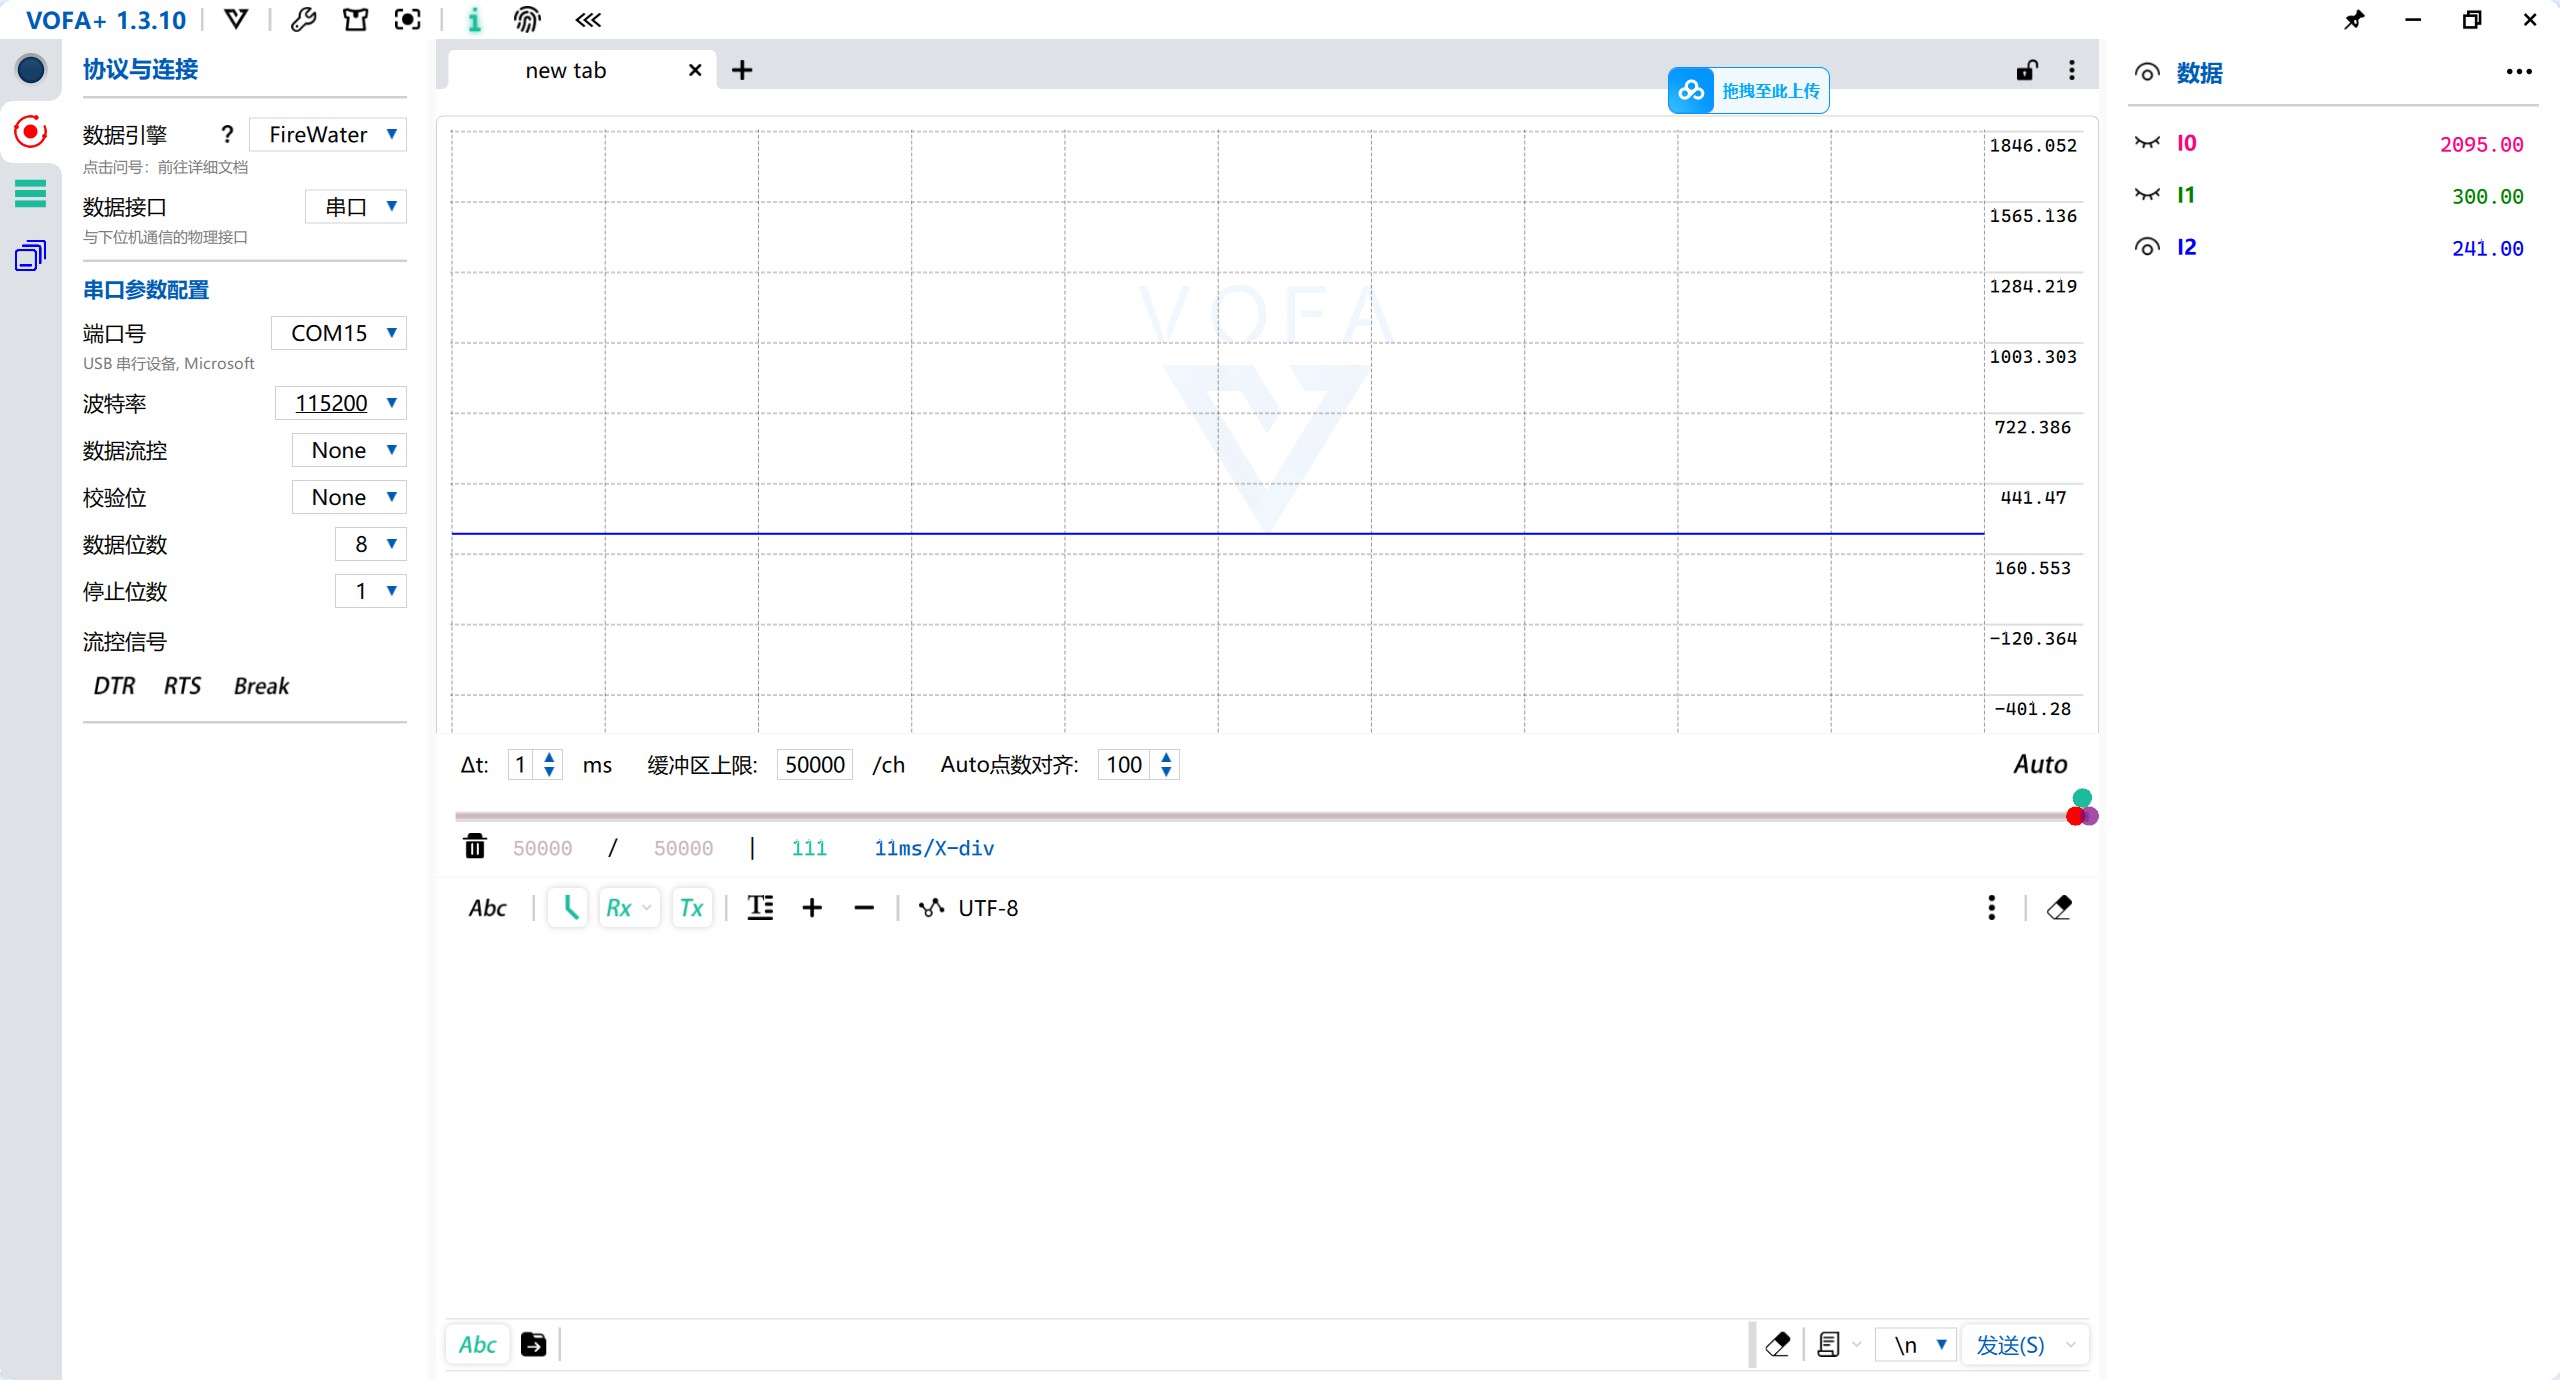The image size is (2560, 1380).
Task: Toggle Abc text mode in receive toolbar
Action: tap(488, 908)
